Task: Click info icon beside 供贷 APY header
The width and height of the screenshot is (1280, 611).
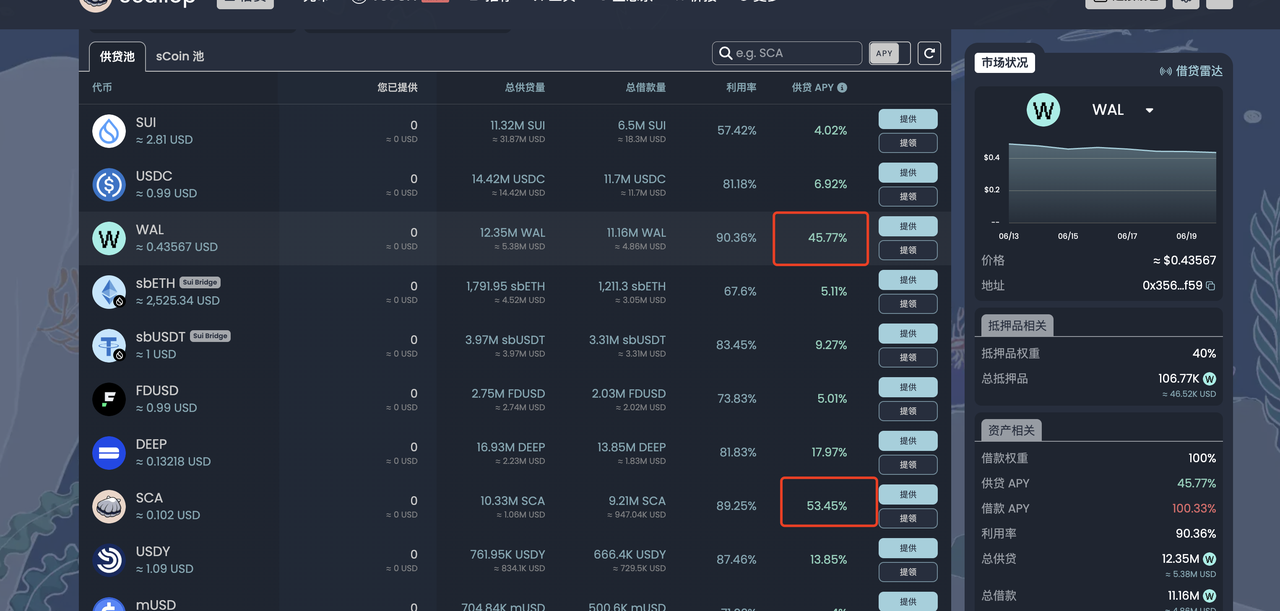Action: 842,88
